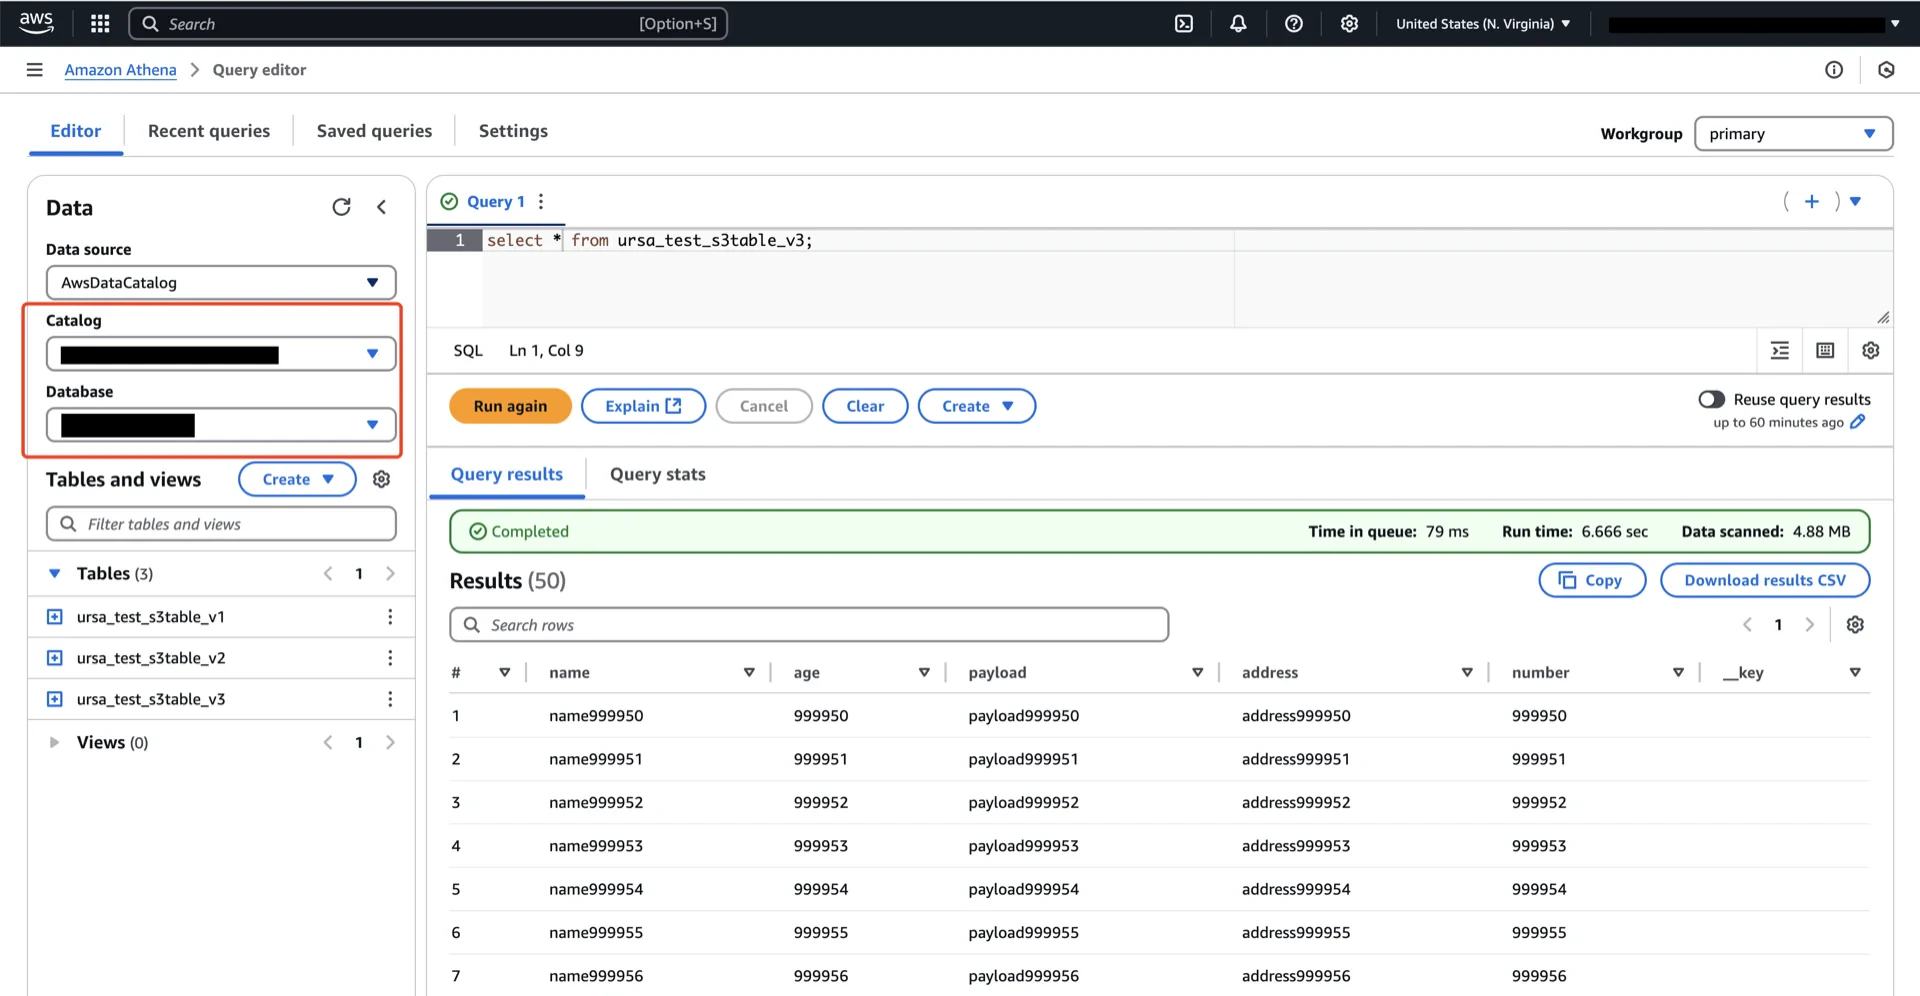Sort by the address column arrow

coord(1467,673)
